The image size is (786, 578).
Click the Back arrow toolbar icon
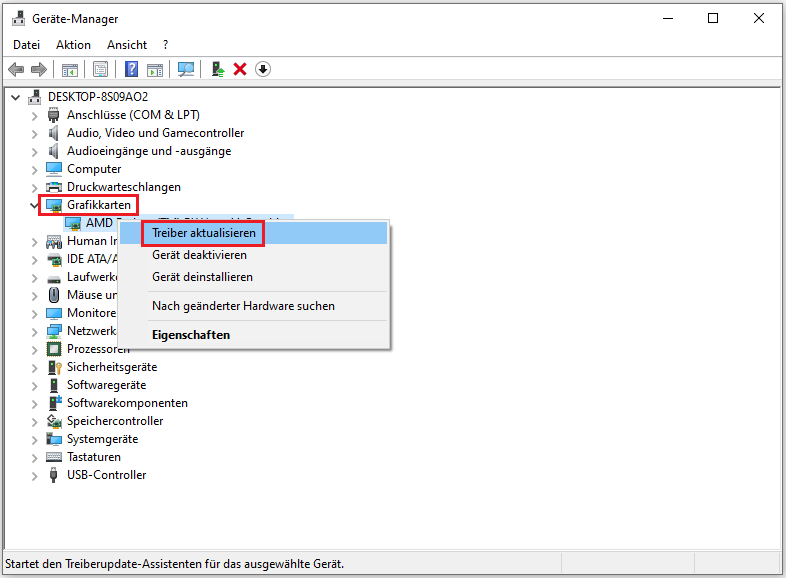coord(16,69)
